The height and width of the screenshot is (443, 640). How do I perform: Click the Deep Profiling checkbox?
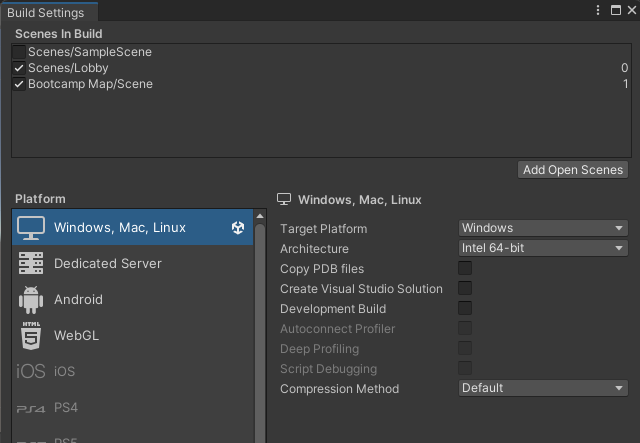click(465, 348)
